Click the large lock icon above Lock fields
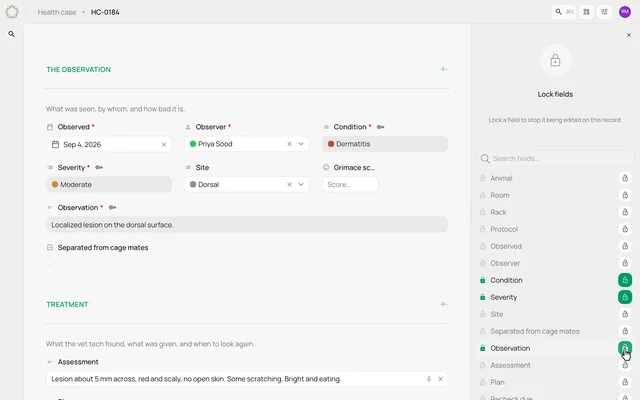The image size is (640, 400). [555, 60]
